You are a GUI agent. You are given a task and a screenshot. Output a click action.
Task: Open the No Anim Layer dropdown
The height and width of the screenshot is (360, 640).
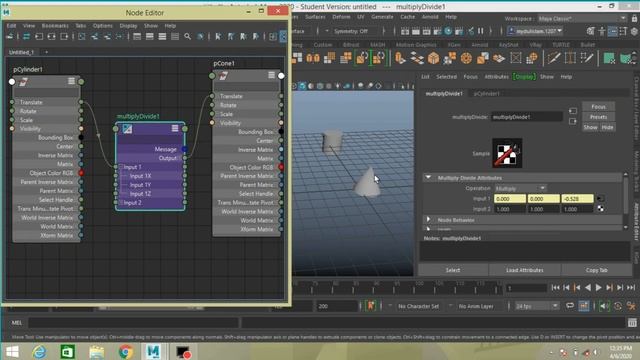476,306
